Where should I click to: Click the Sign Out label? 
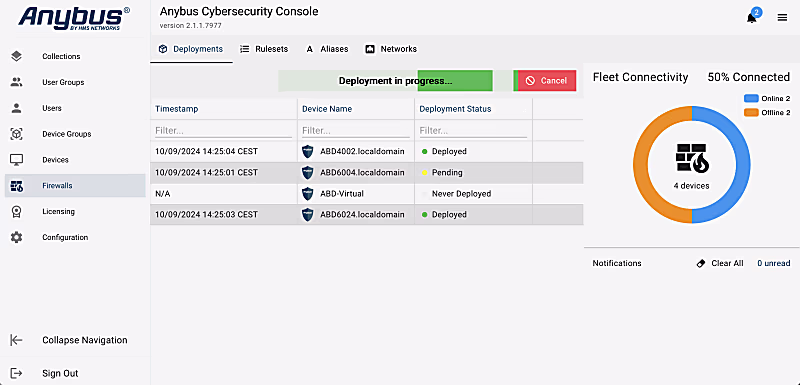coord(60,373)
